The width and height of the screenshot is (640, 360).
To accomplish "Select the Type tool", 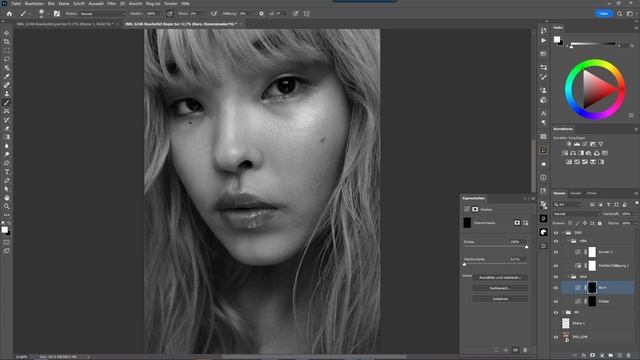I will [x=7, y=172].
